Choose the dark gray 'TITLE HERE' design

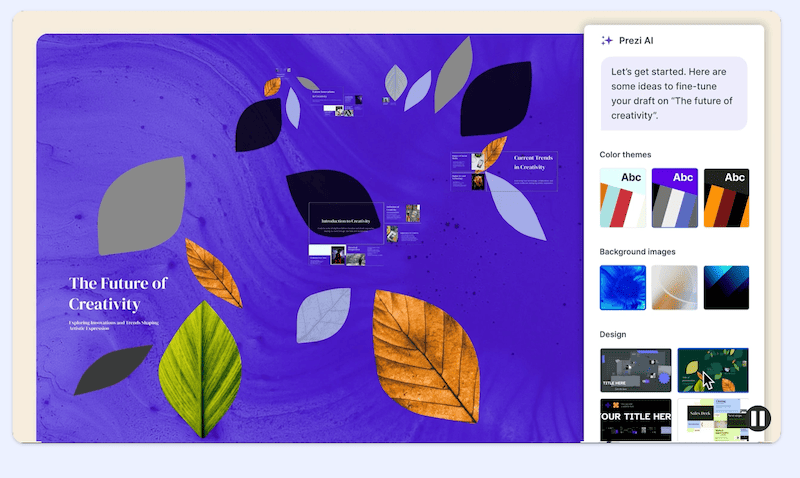tap(635, 370)
